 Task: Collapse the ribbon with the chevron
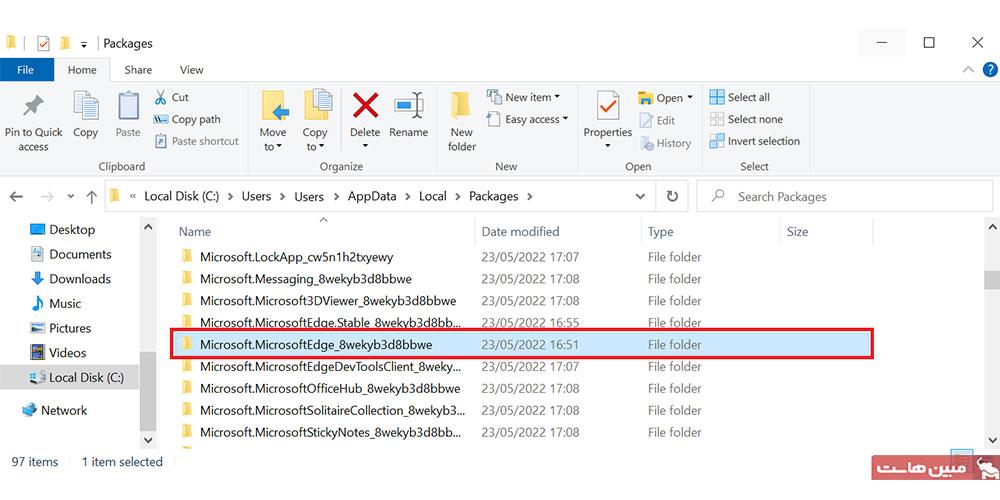[x=968, y=70]
